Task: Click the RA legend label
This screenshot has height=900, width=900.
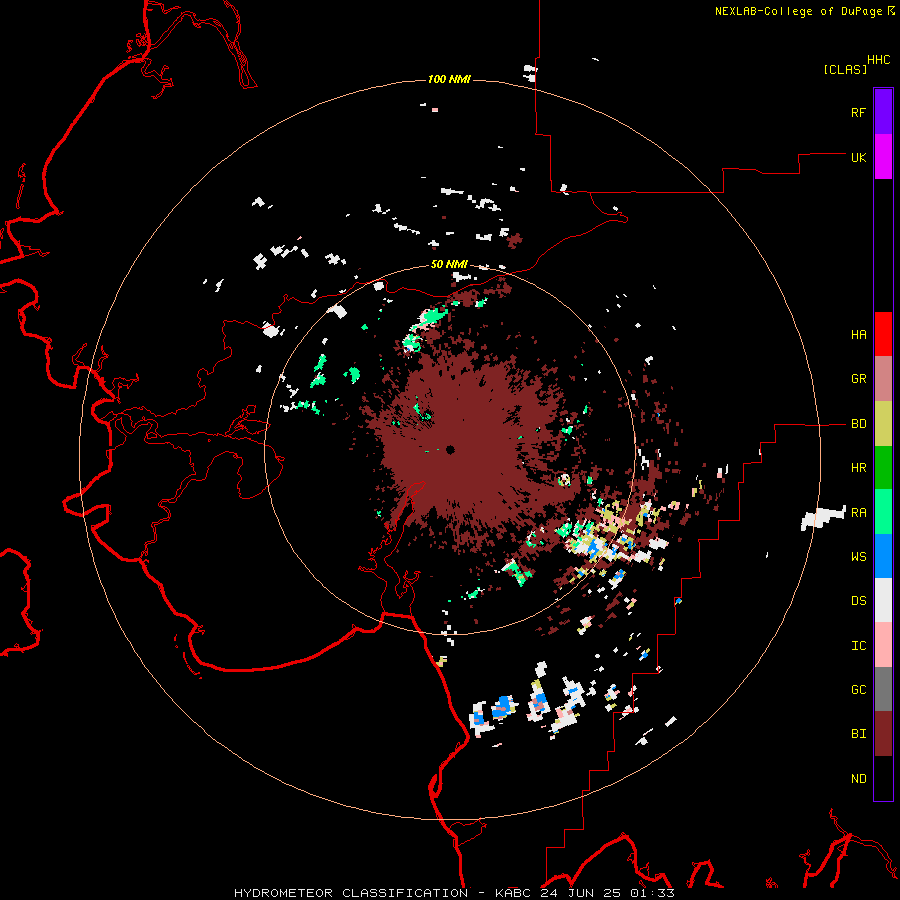Action: (858, 513)
